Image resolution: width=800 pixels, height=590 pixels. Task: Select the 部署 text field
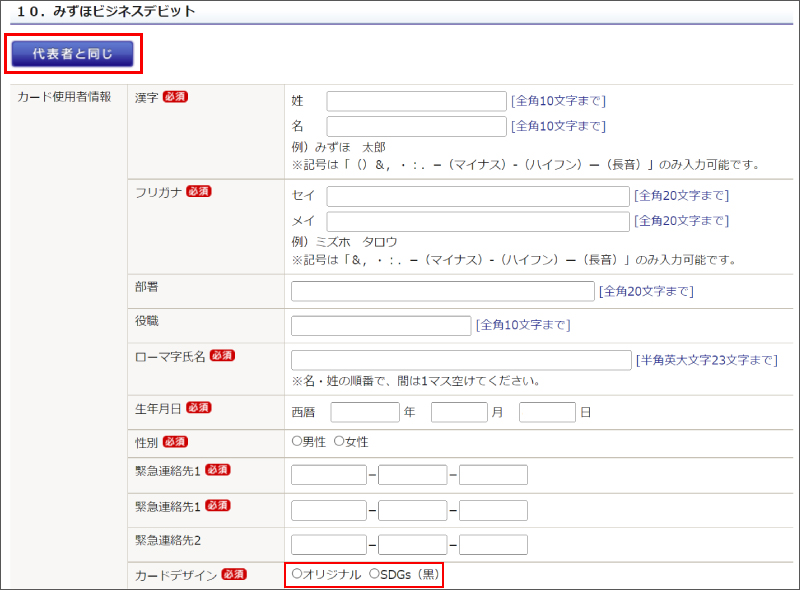pyautogui.click(x=443, y=291)
